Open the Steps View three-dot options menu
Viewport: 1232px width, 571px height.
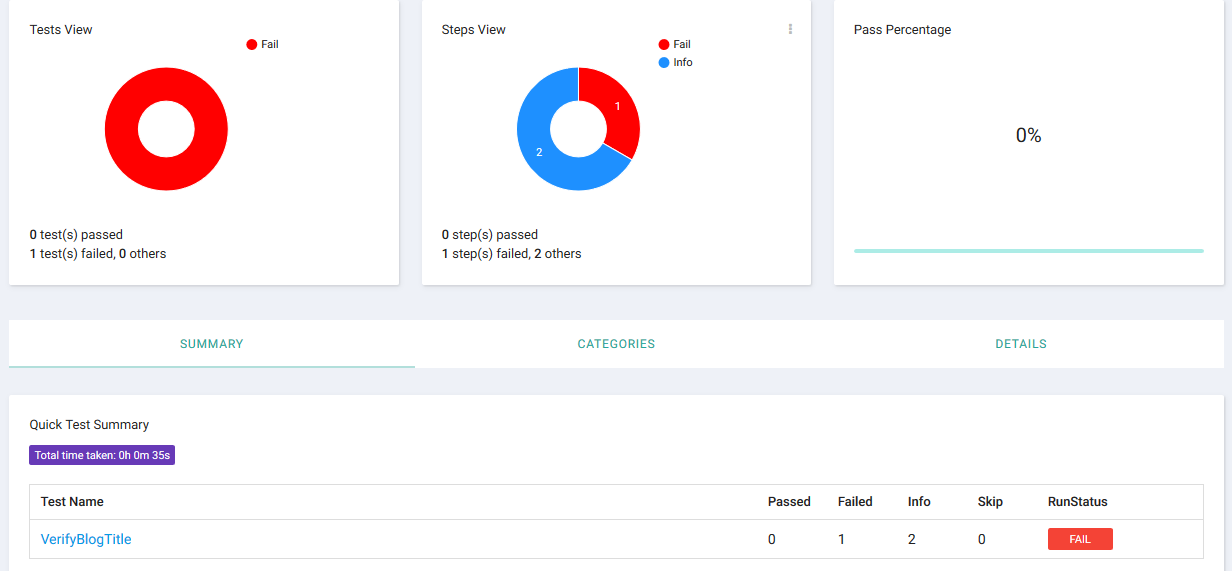point(790,30)
